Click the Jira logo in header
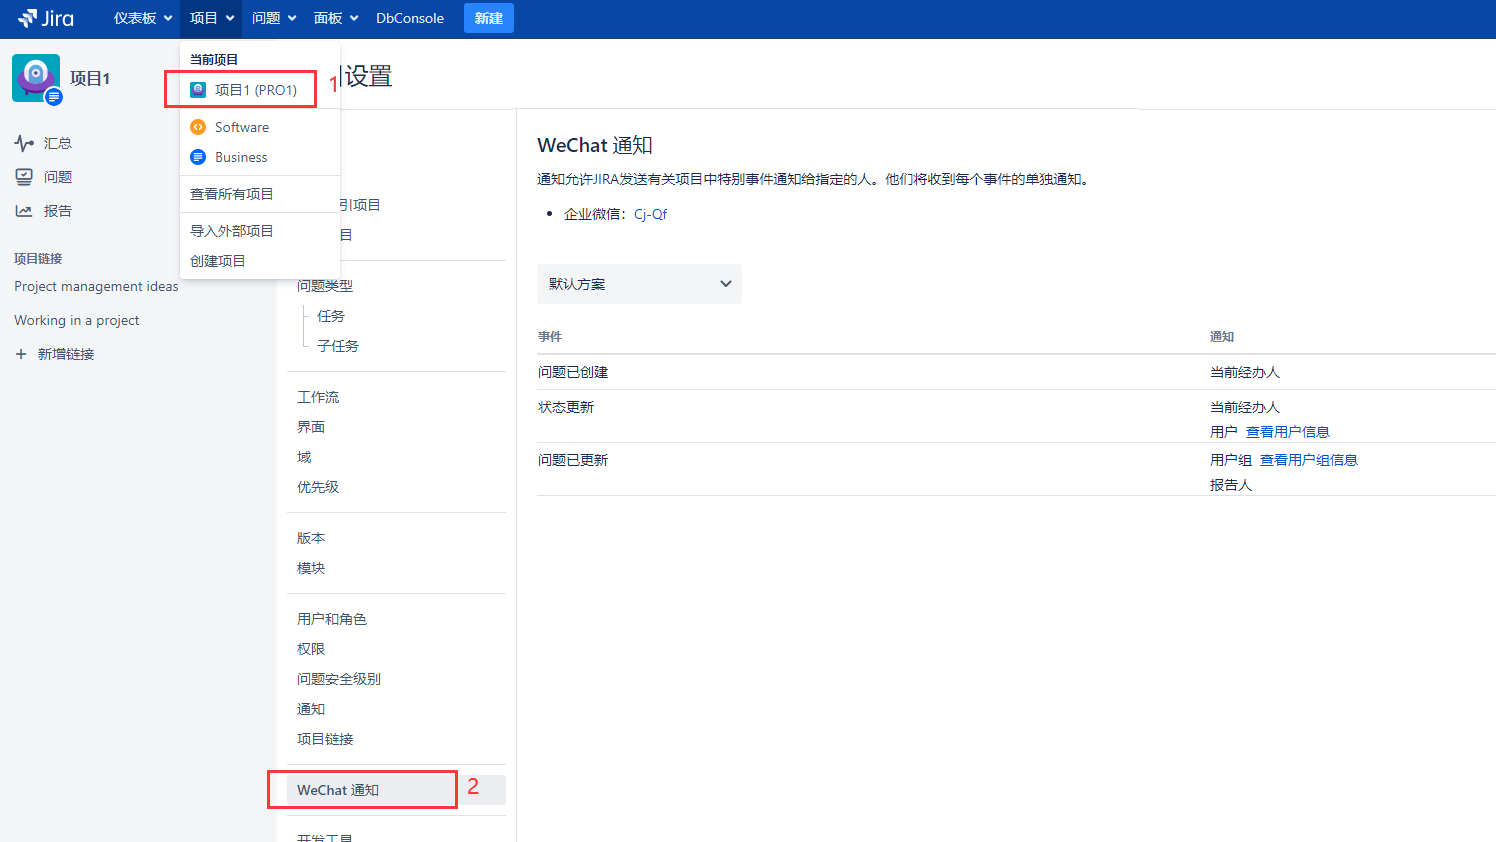1496x842 pixels. pyautogui.click(x=46, y=18)
